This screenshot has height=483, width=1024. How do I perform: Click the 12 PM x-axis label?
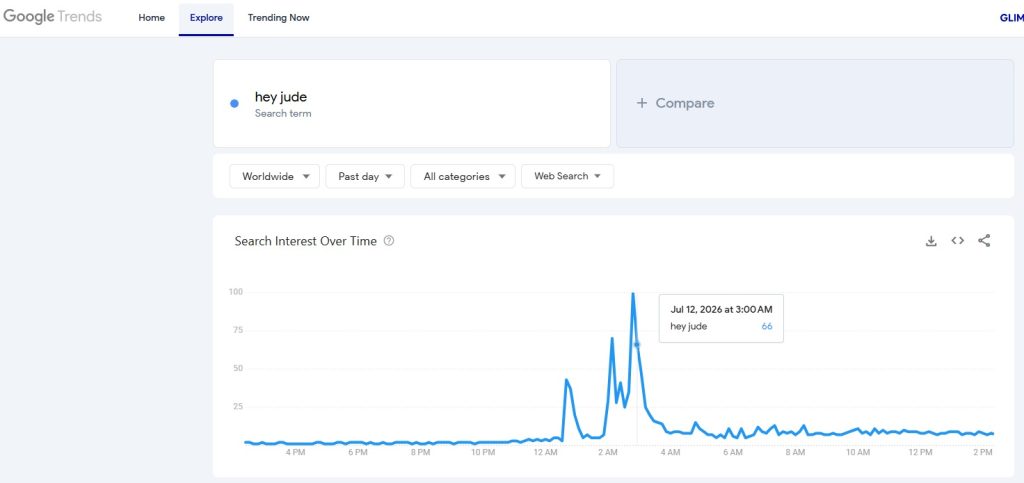920,452
